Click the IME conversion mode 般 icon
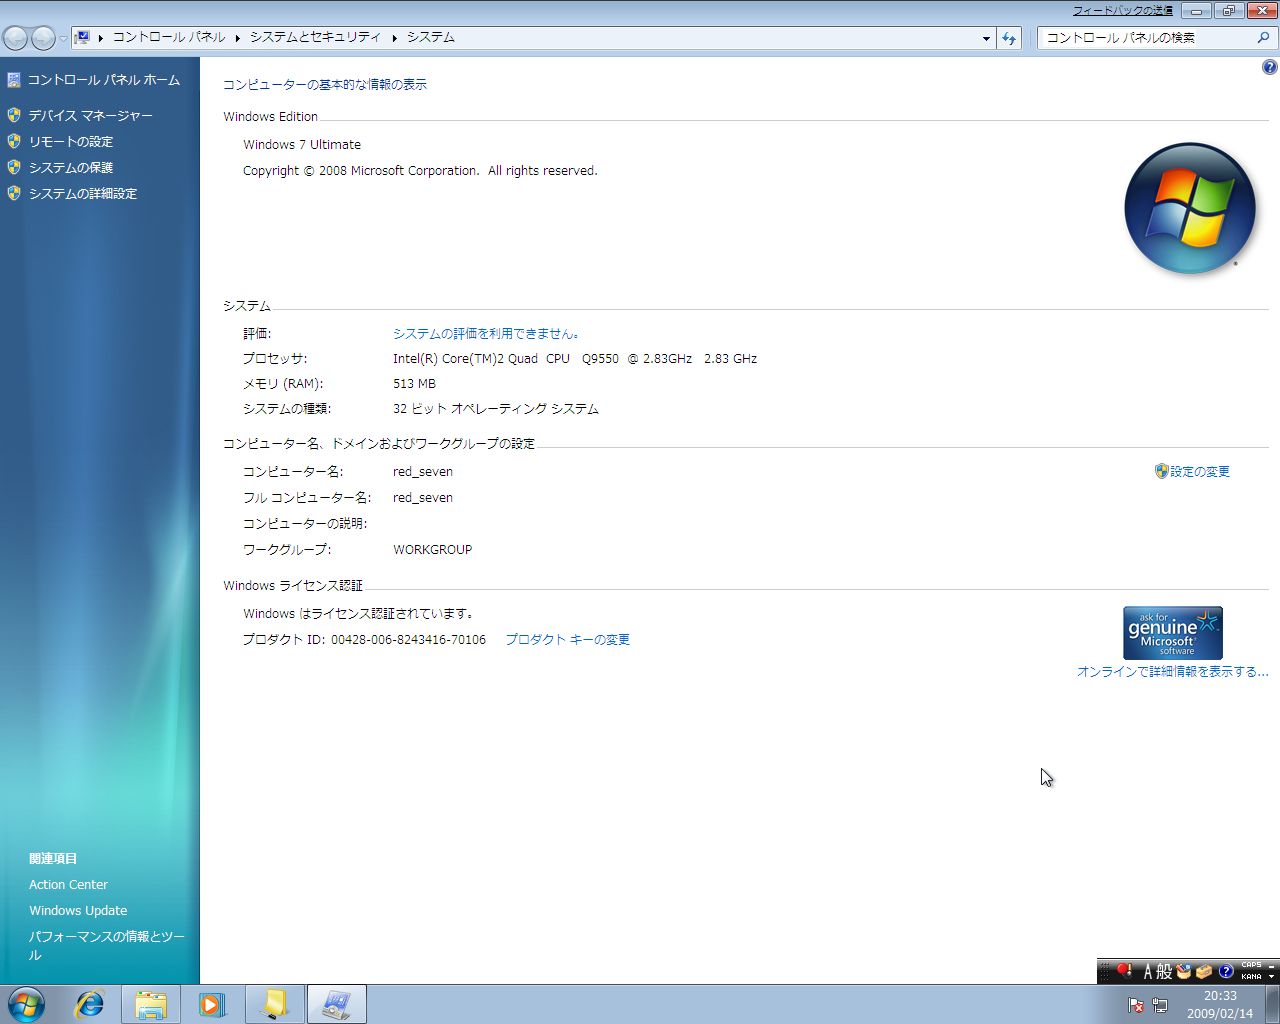The width and height of the screenshot is (1280, 1024). 1164,971
